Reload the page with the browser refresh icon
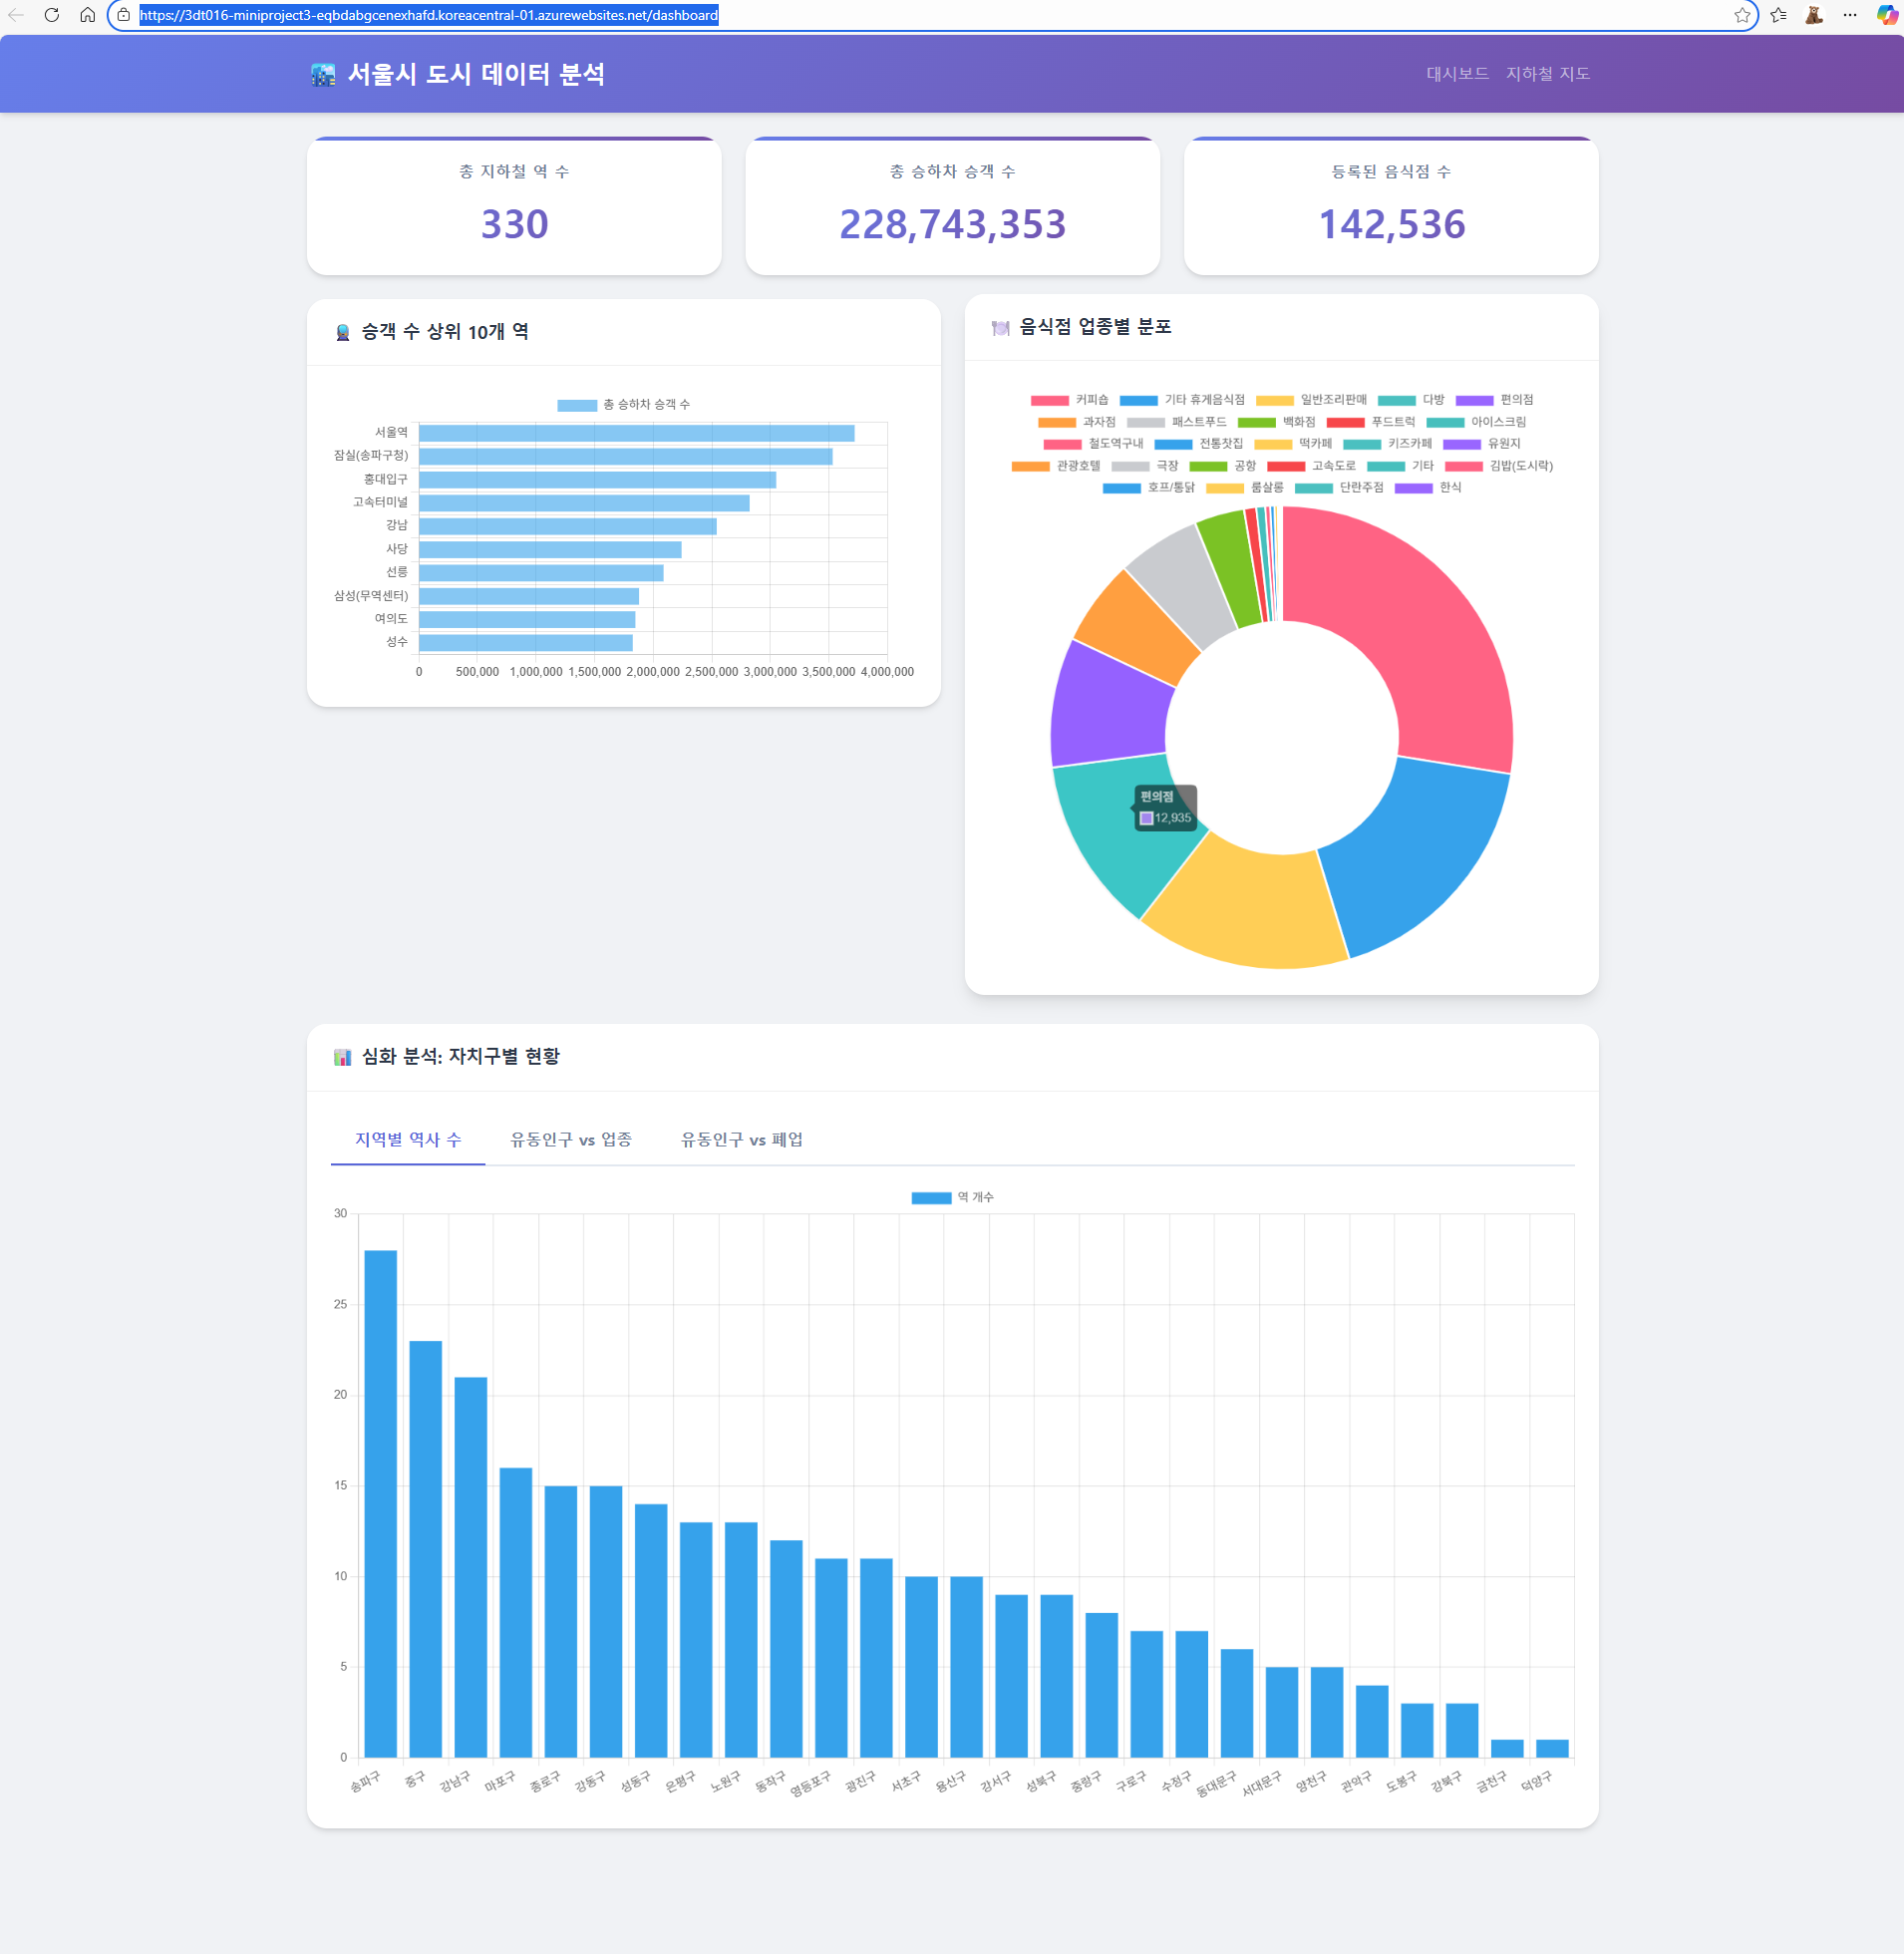This screenshot has width=1904, height=1954. (52, 15)
